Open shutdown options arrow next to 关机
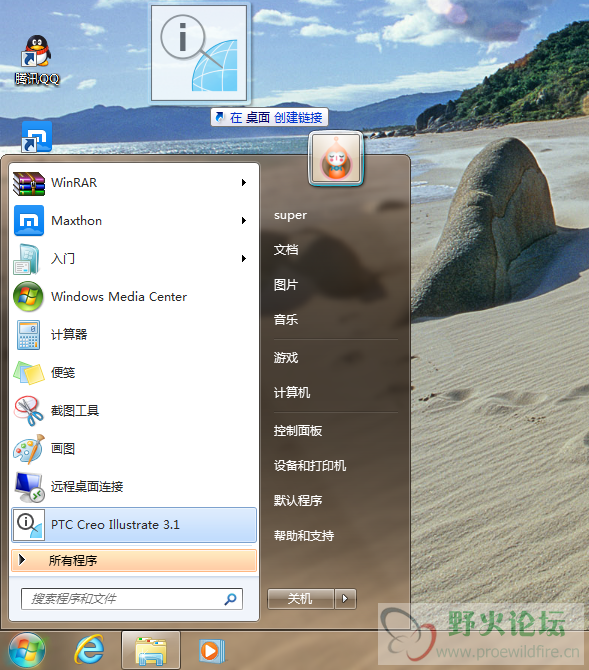Viewport: 589px width, 670px height. [345, 599]
